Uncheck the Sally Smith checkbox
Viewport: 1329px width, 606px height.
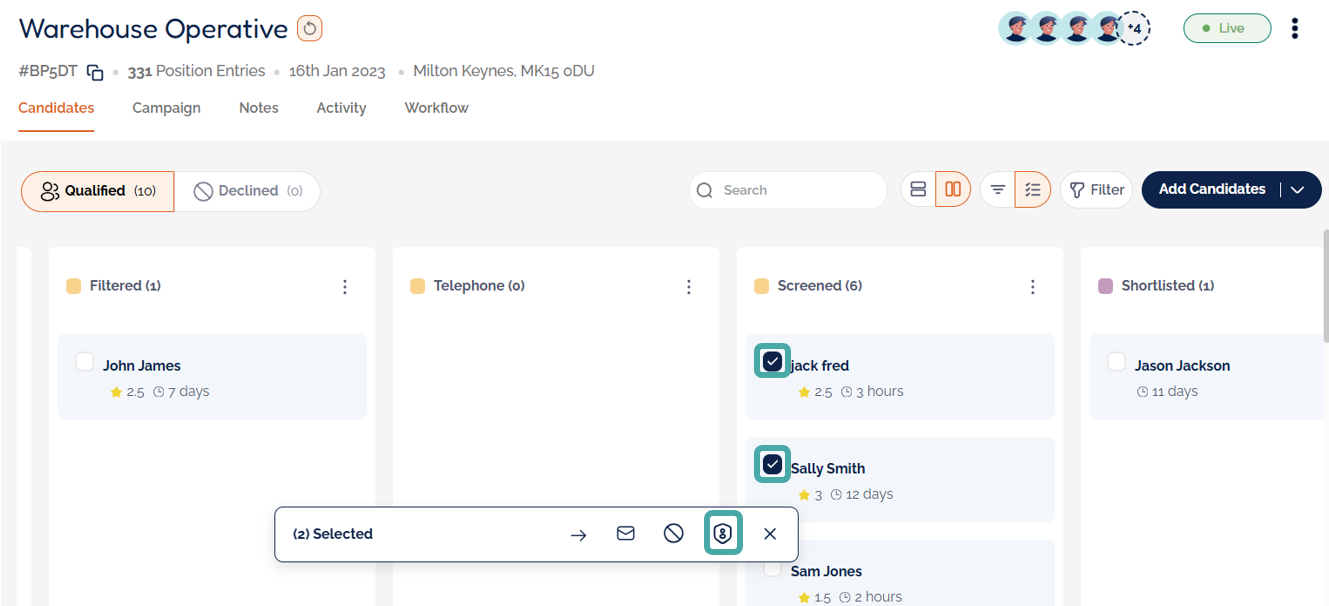point(772,464)
